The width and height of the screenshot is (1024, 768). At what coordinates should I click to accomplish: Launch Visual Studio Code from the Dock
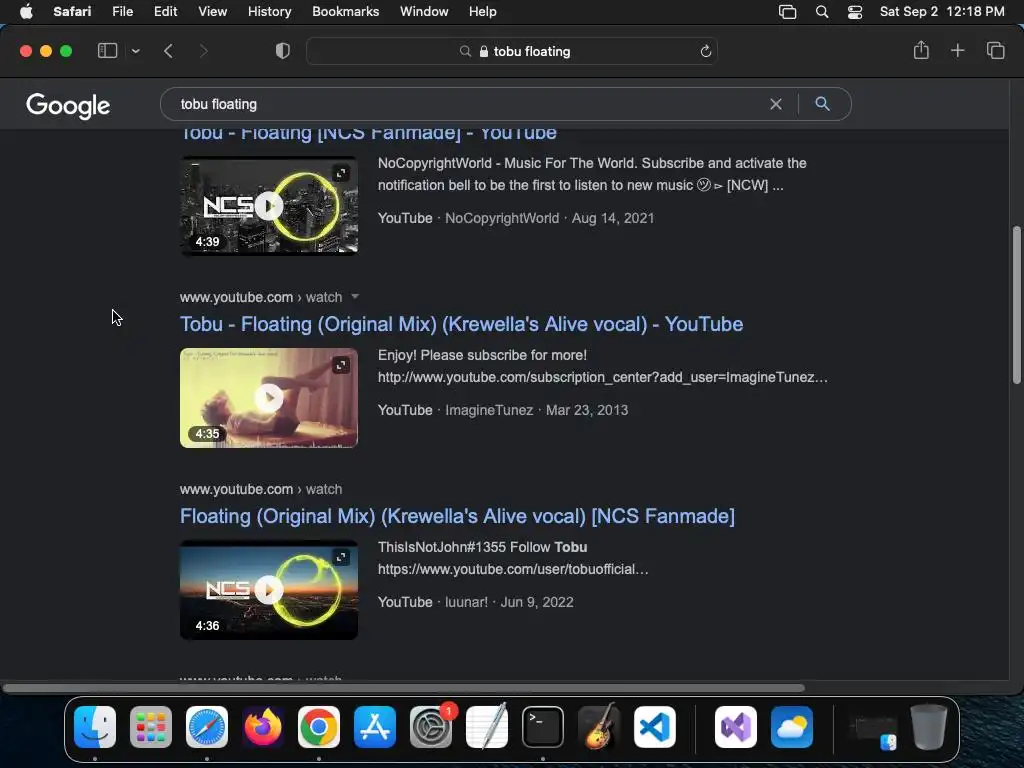click(655, 727)
